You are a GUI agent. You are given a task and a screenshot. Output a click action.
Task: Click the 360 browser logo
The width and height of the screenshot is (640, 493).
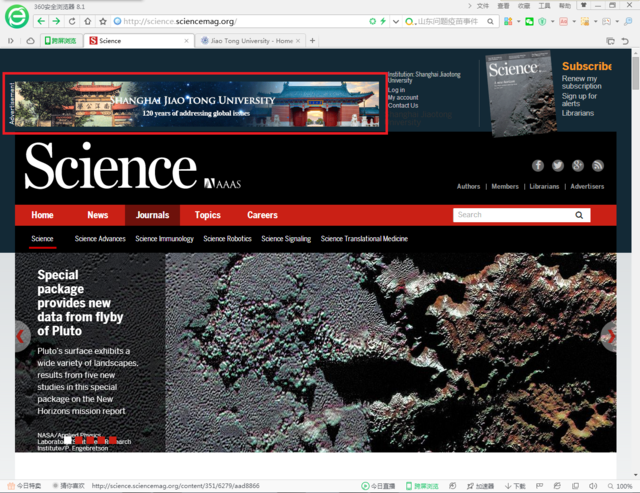coord(17,17)
